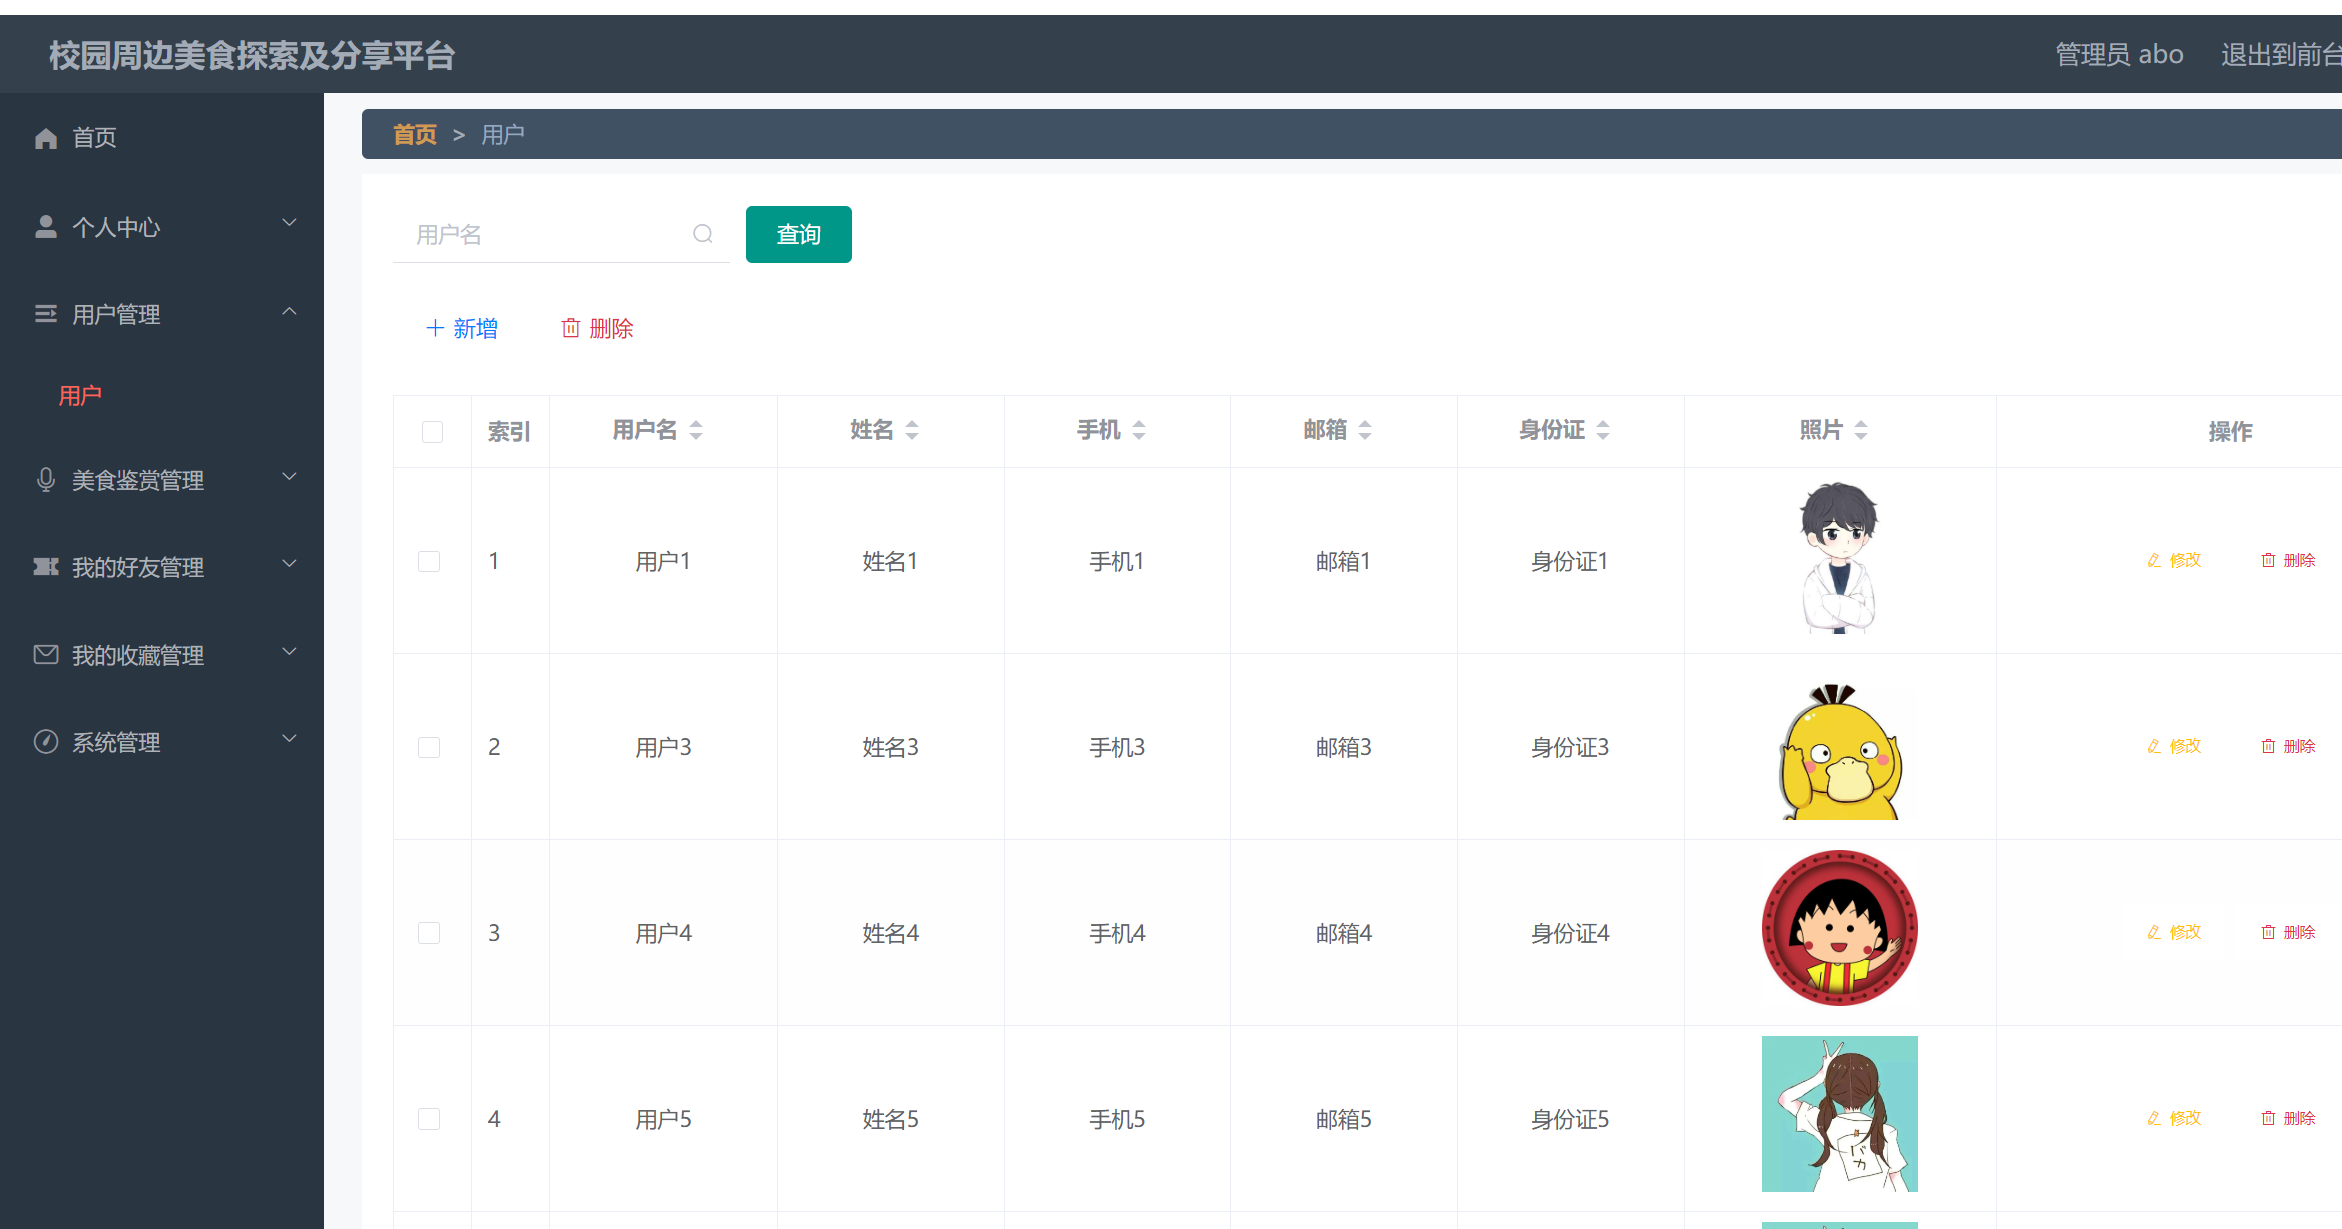Sort by 手机 column arrows
This screenshot has height=1229, width=2342.
(x=1139, y=430)
